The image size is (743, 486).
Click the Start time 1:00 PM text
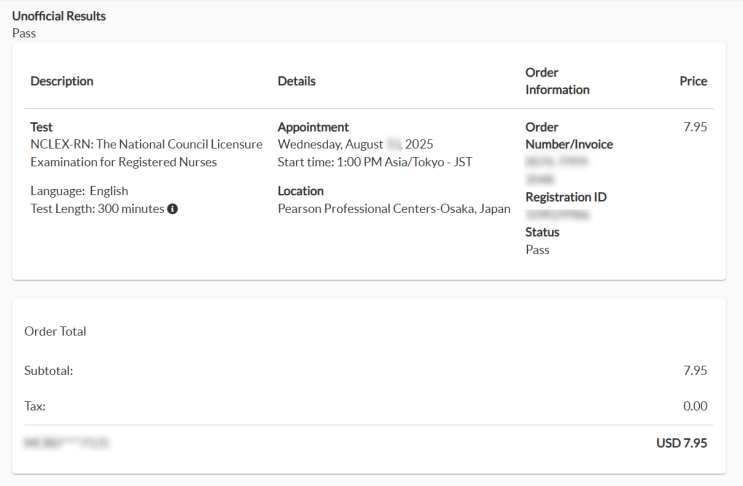374,162
